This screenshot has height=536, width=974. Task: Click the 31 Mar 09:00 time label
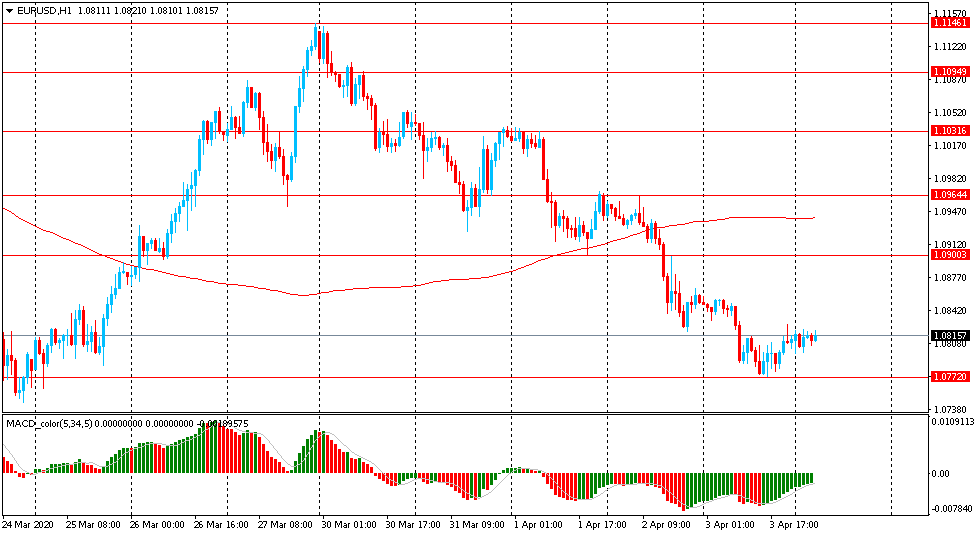tap(477, 524)
